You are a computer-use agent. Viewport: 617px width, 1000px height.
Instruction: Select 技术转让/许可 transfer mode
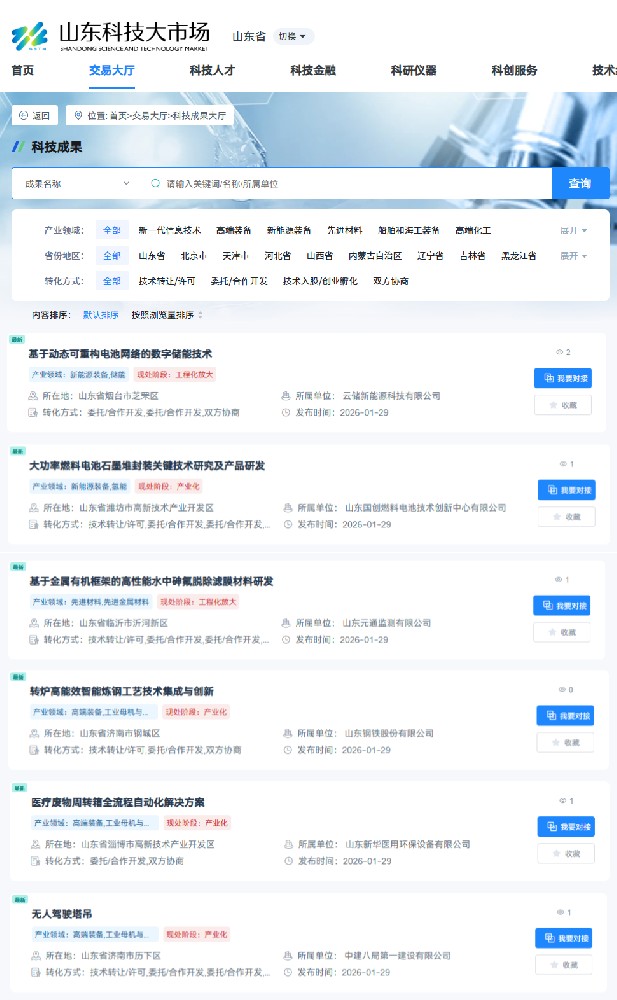coord(167,281)
